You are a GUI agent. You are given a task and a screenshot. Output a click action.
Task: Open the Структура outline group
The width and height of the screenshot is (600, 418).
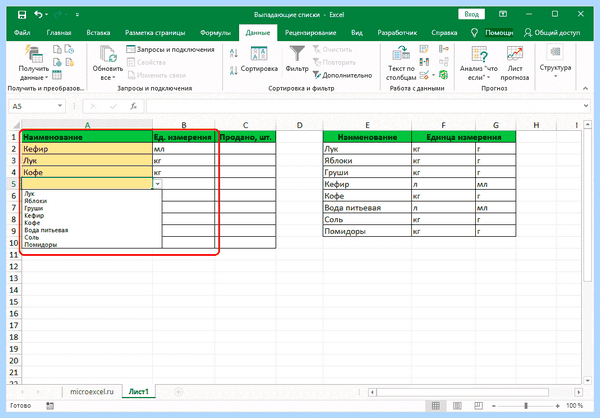[555, 61]
